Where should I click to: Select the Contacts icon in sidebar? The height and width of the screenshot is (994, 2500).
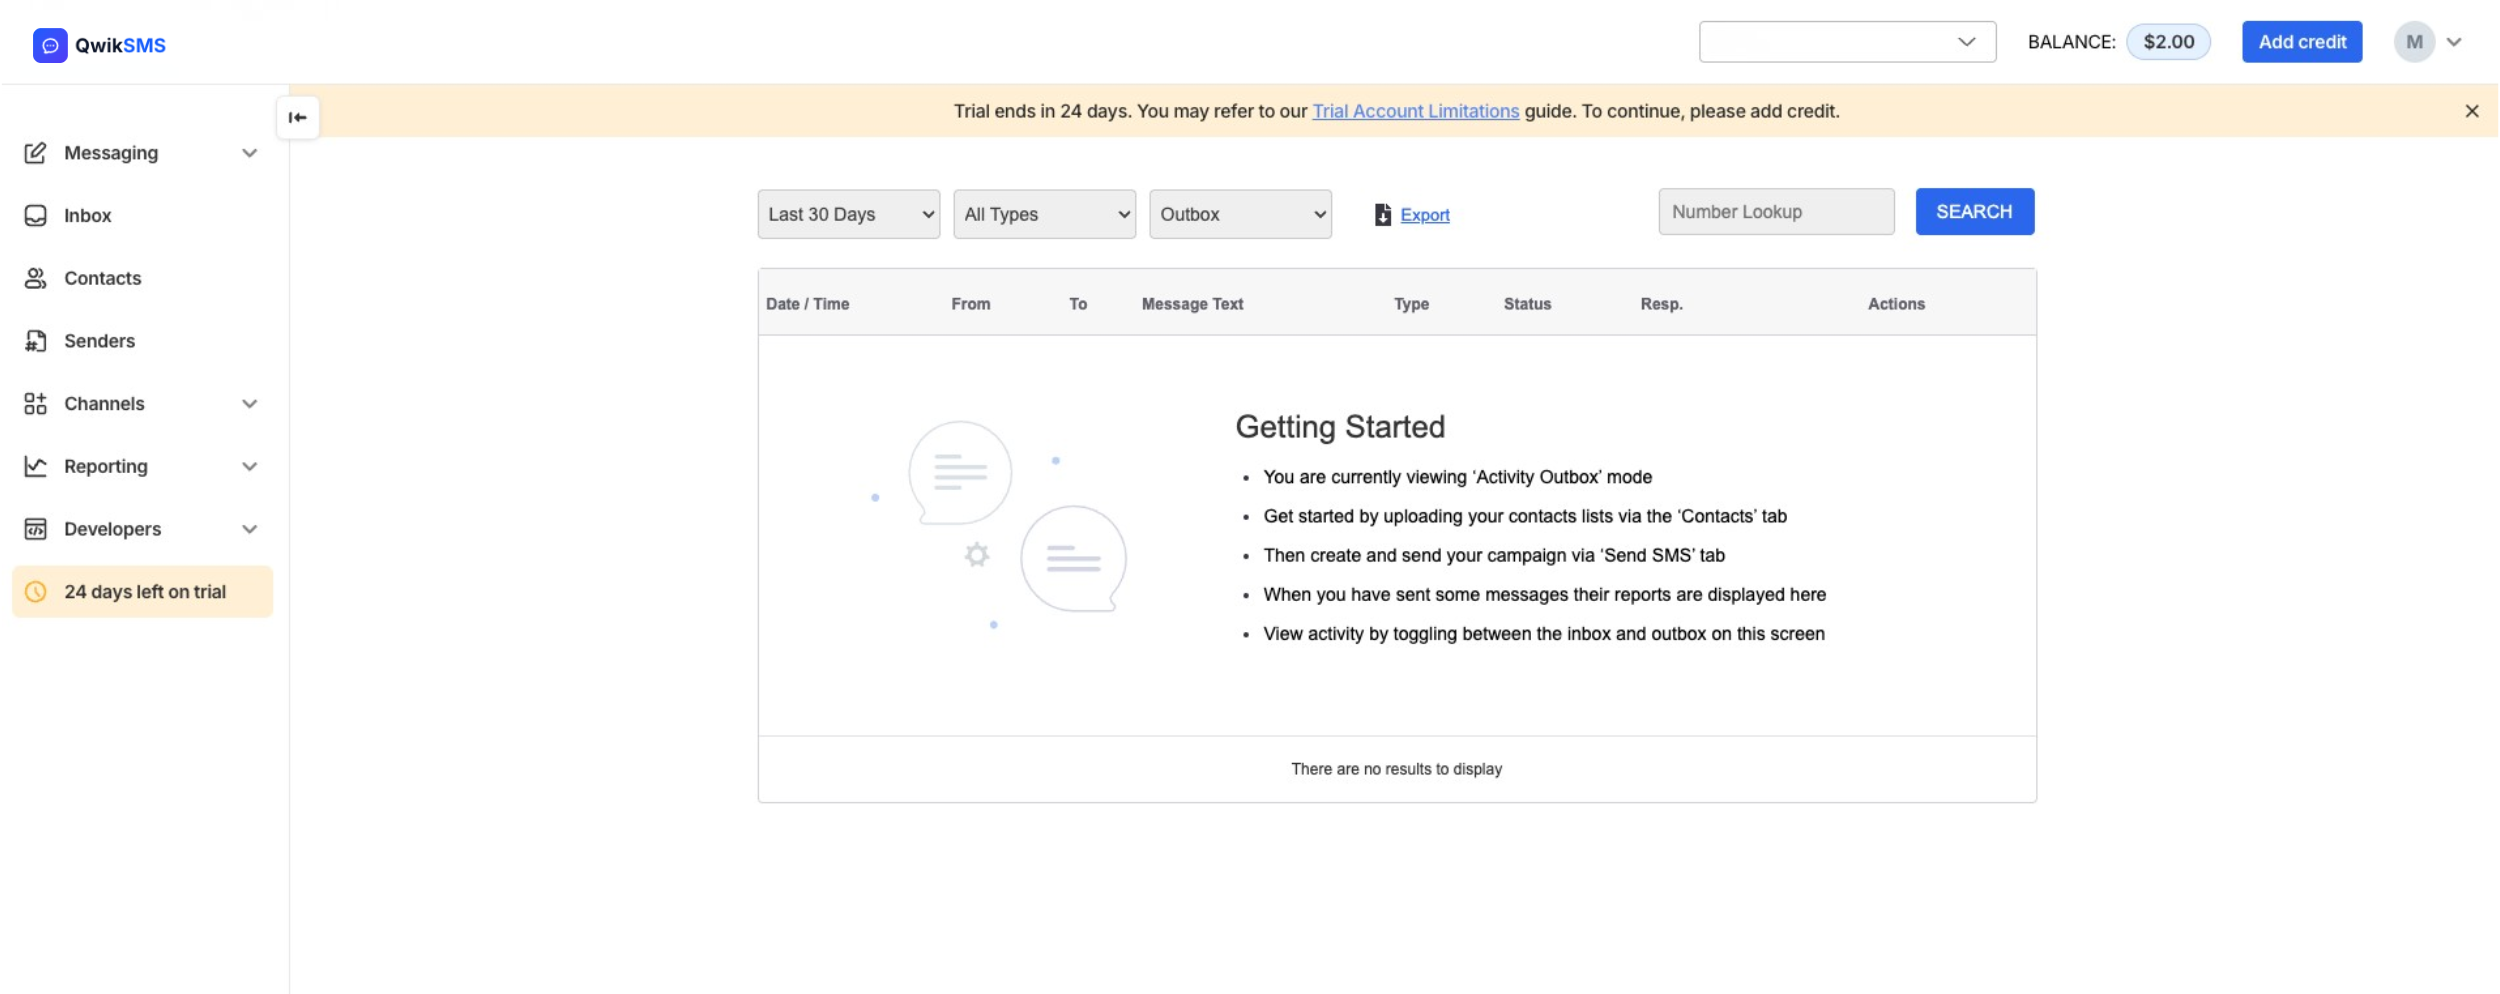coord(36,278)
